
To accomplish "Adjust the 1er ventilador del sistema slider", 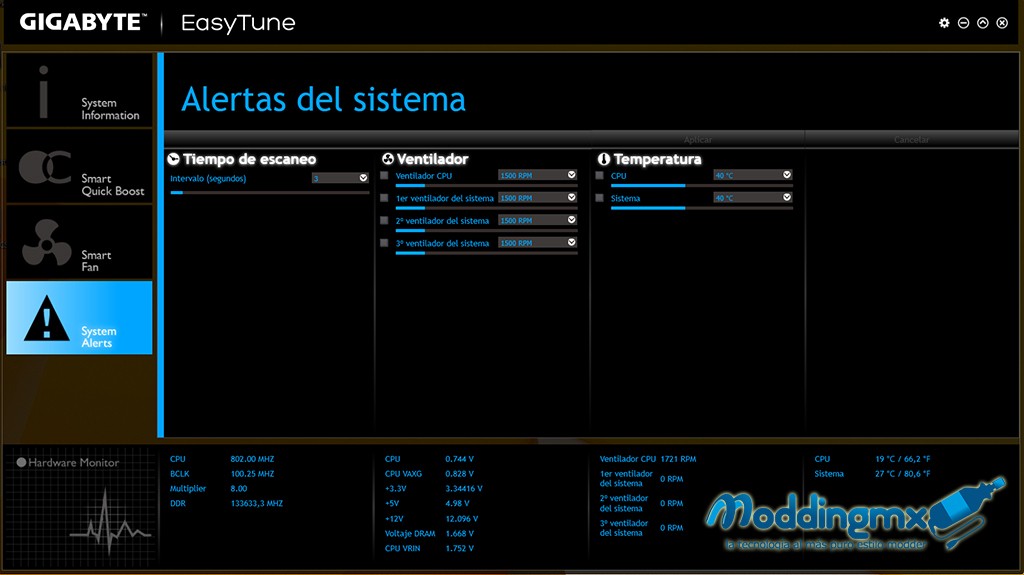I will [x=487, y=208].
